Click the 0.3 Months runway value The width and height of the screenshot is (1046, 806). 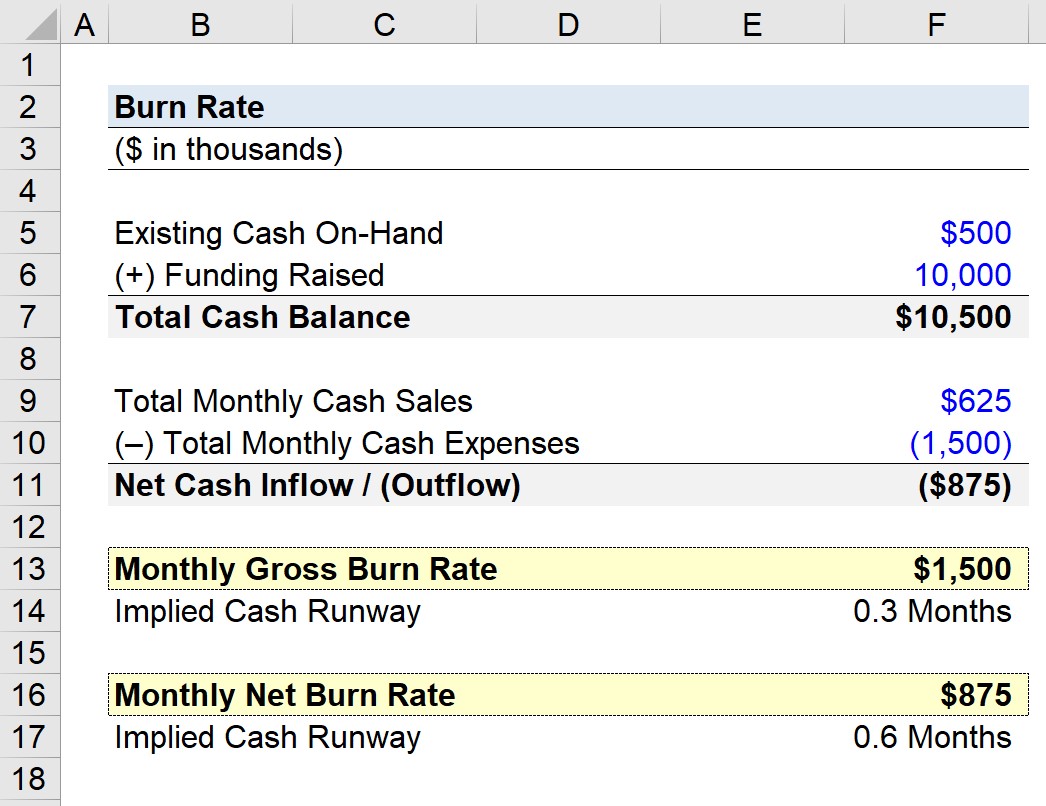click(932, 611)
